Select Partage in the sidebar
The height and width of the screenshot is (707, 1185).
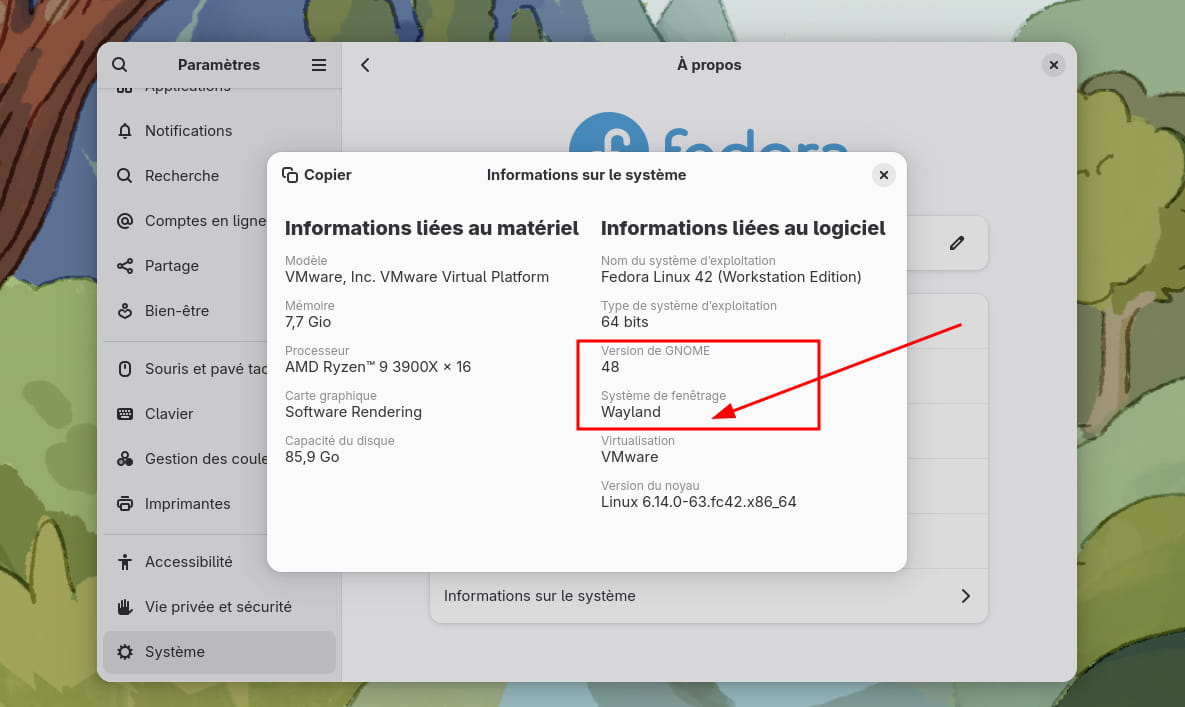(219, 266)
